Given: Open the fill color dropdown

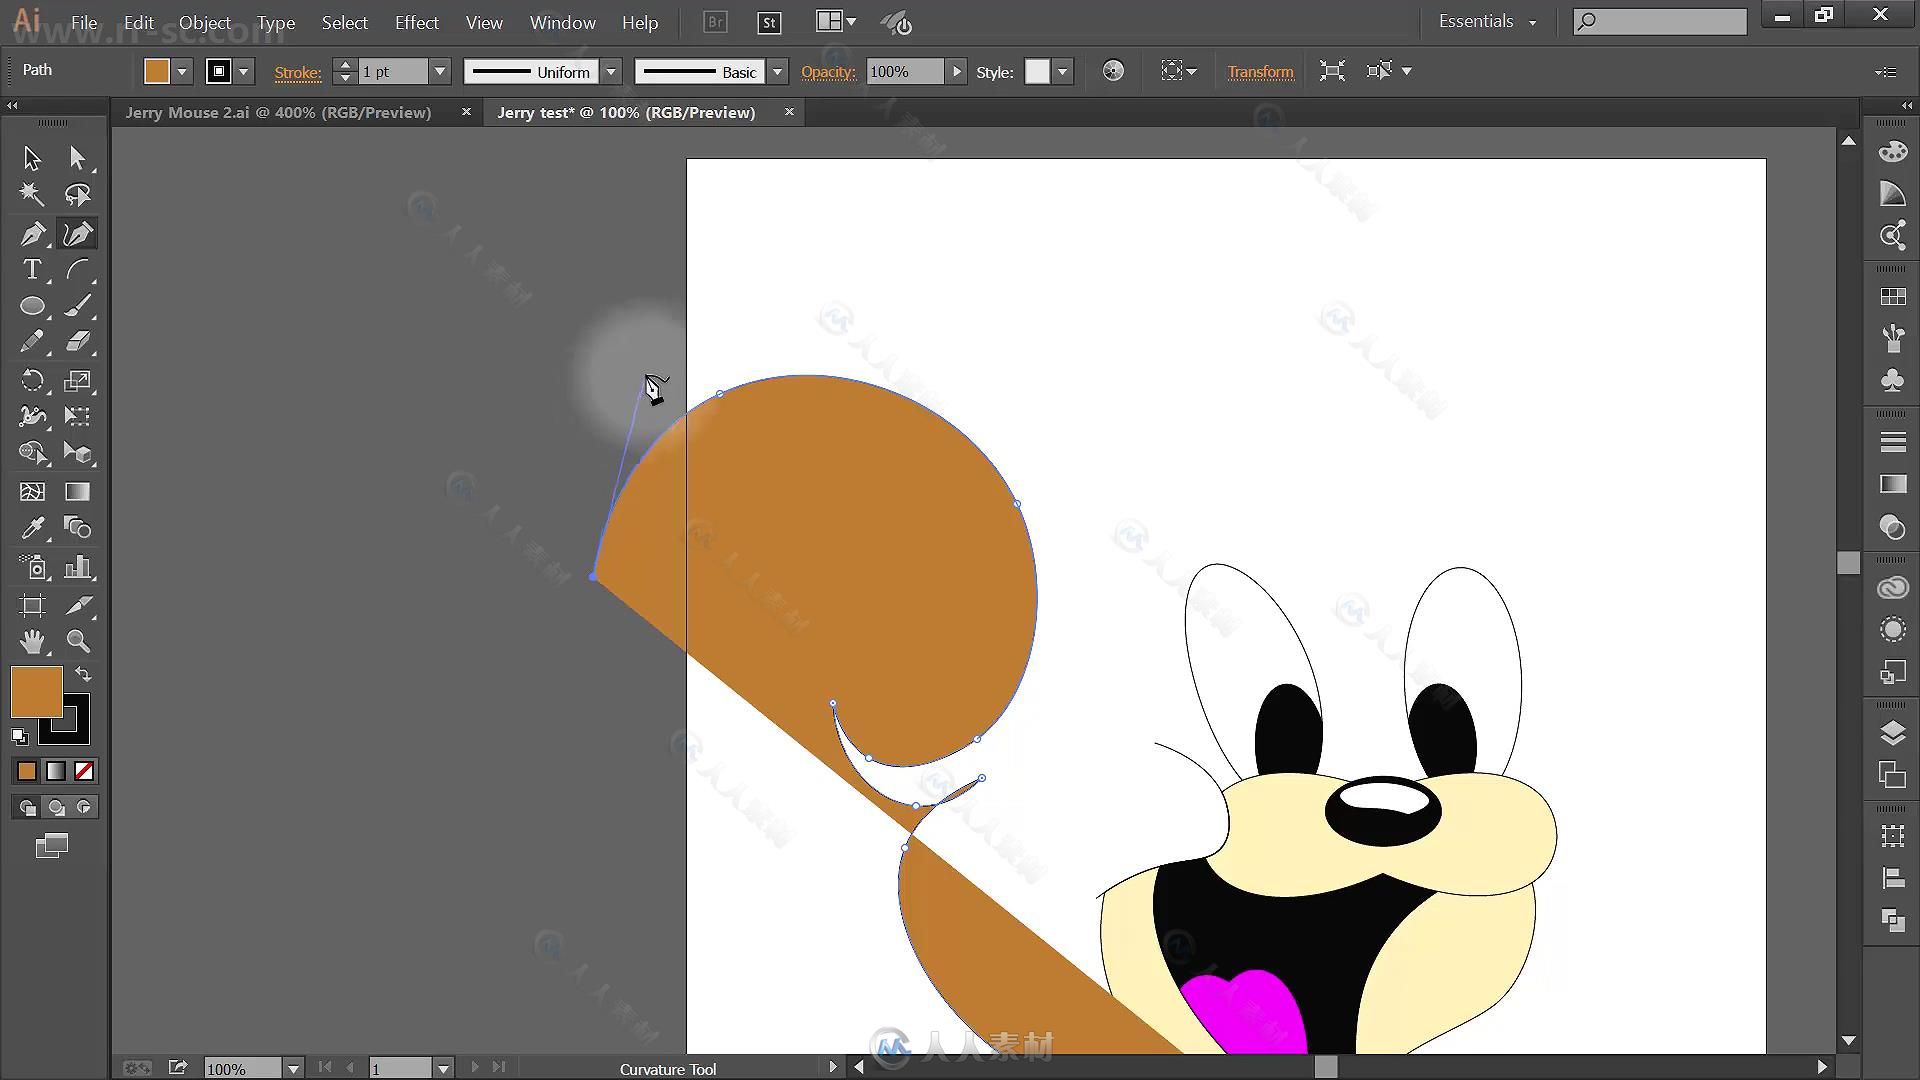Looking at the screenshot, I should point(182,71).
